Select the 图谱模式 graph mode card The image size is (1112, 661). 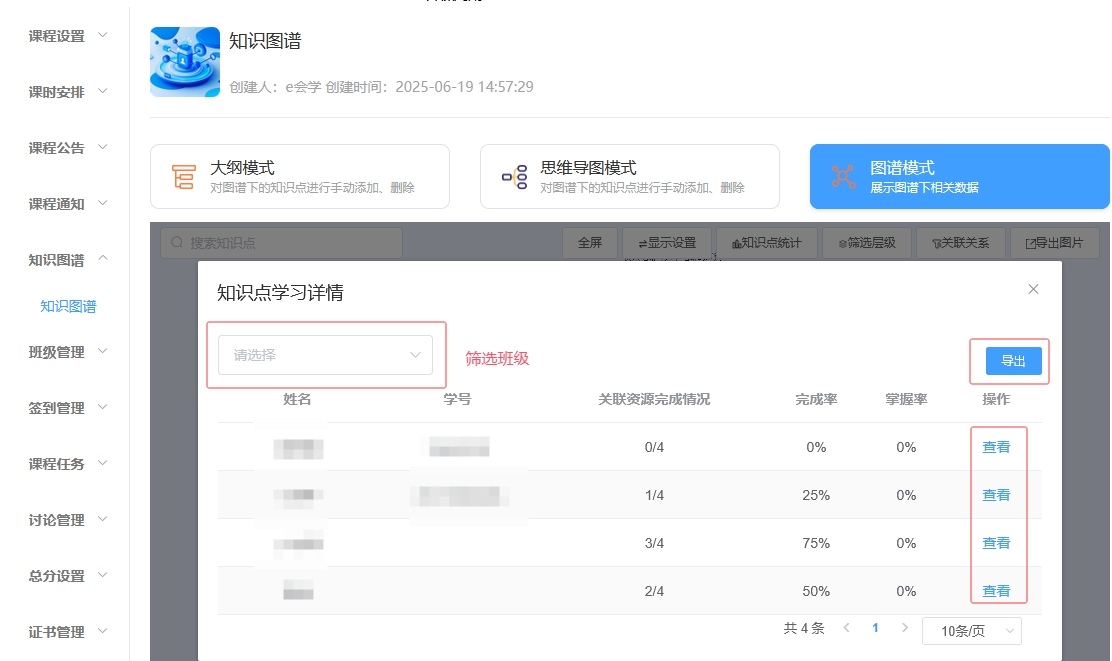click(959, 177)
